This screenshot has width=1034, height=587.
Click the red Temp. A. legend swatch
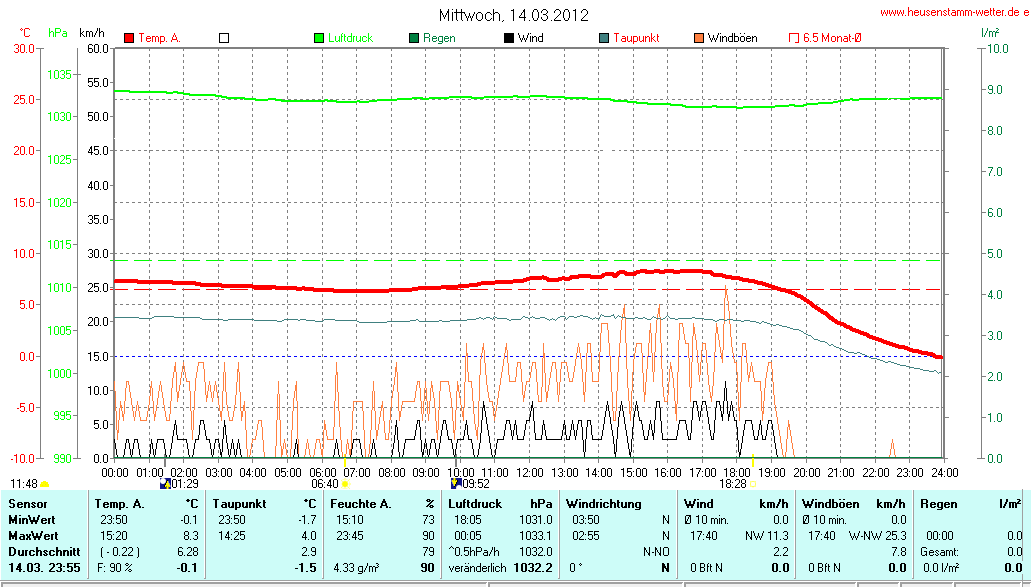click(x=129, y=38)
